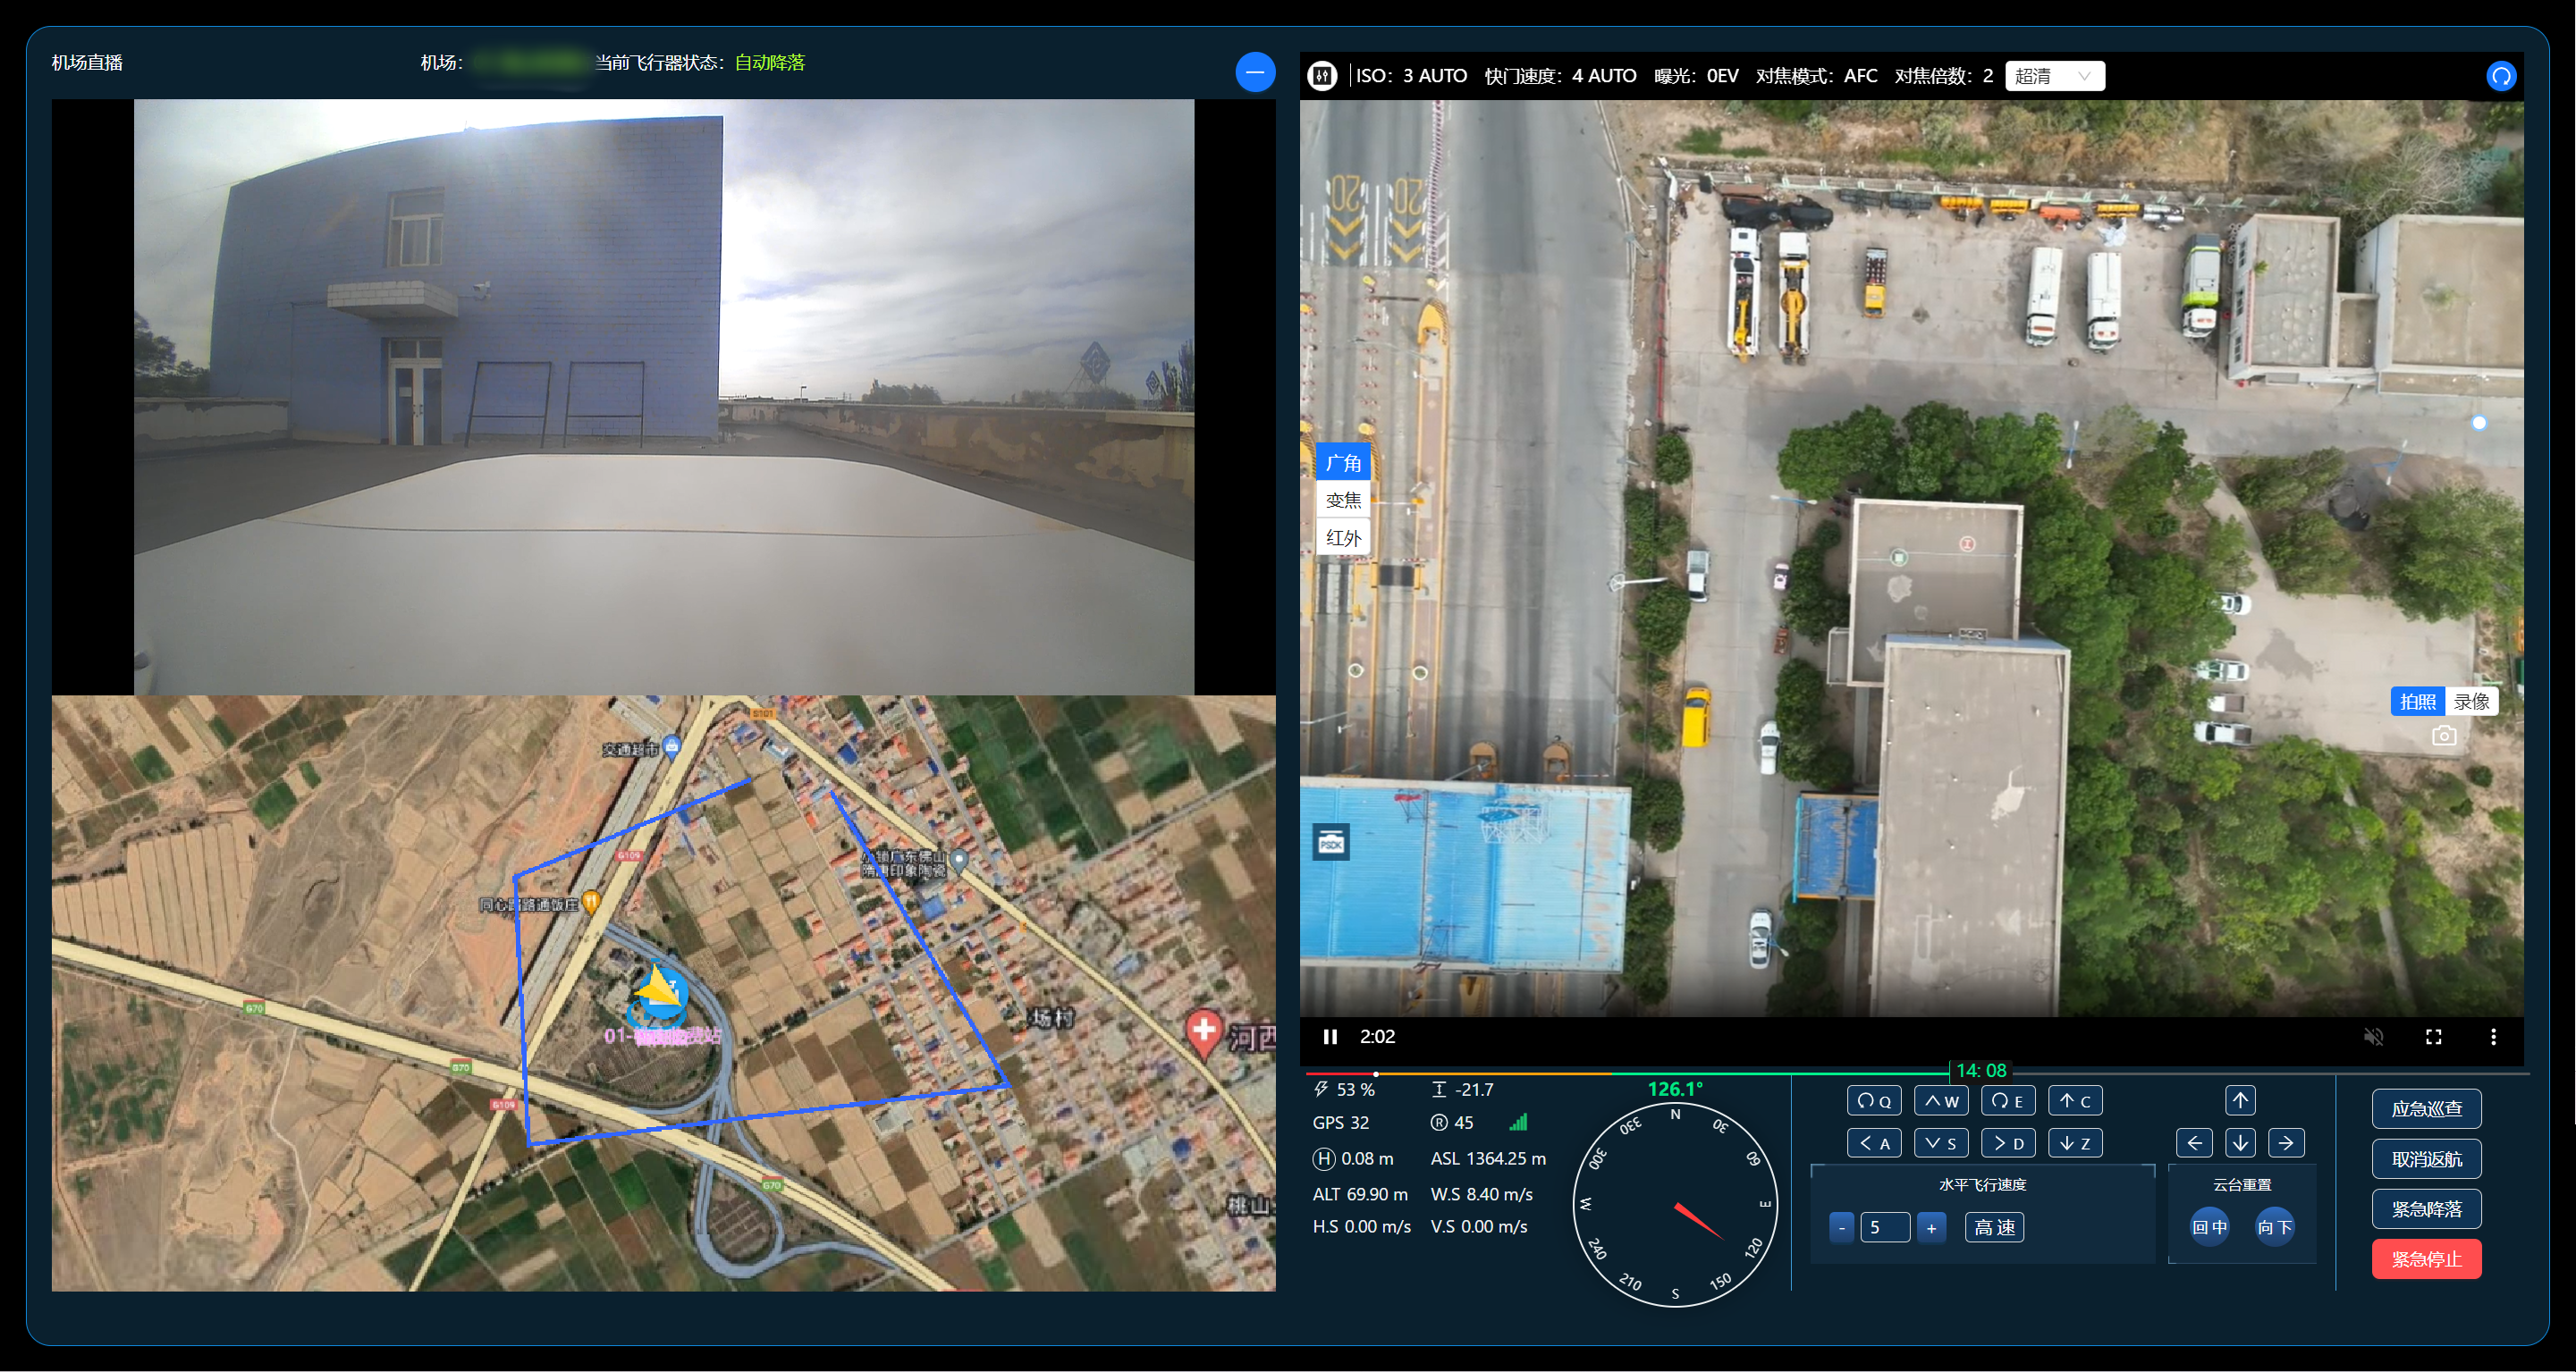
Task: Click the PSDK payload icon
Action: [x=1330, y=842]
